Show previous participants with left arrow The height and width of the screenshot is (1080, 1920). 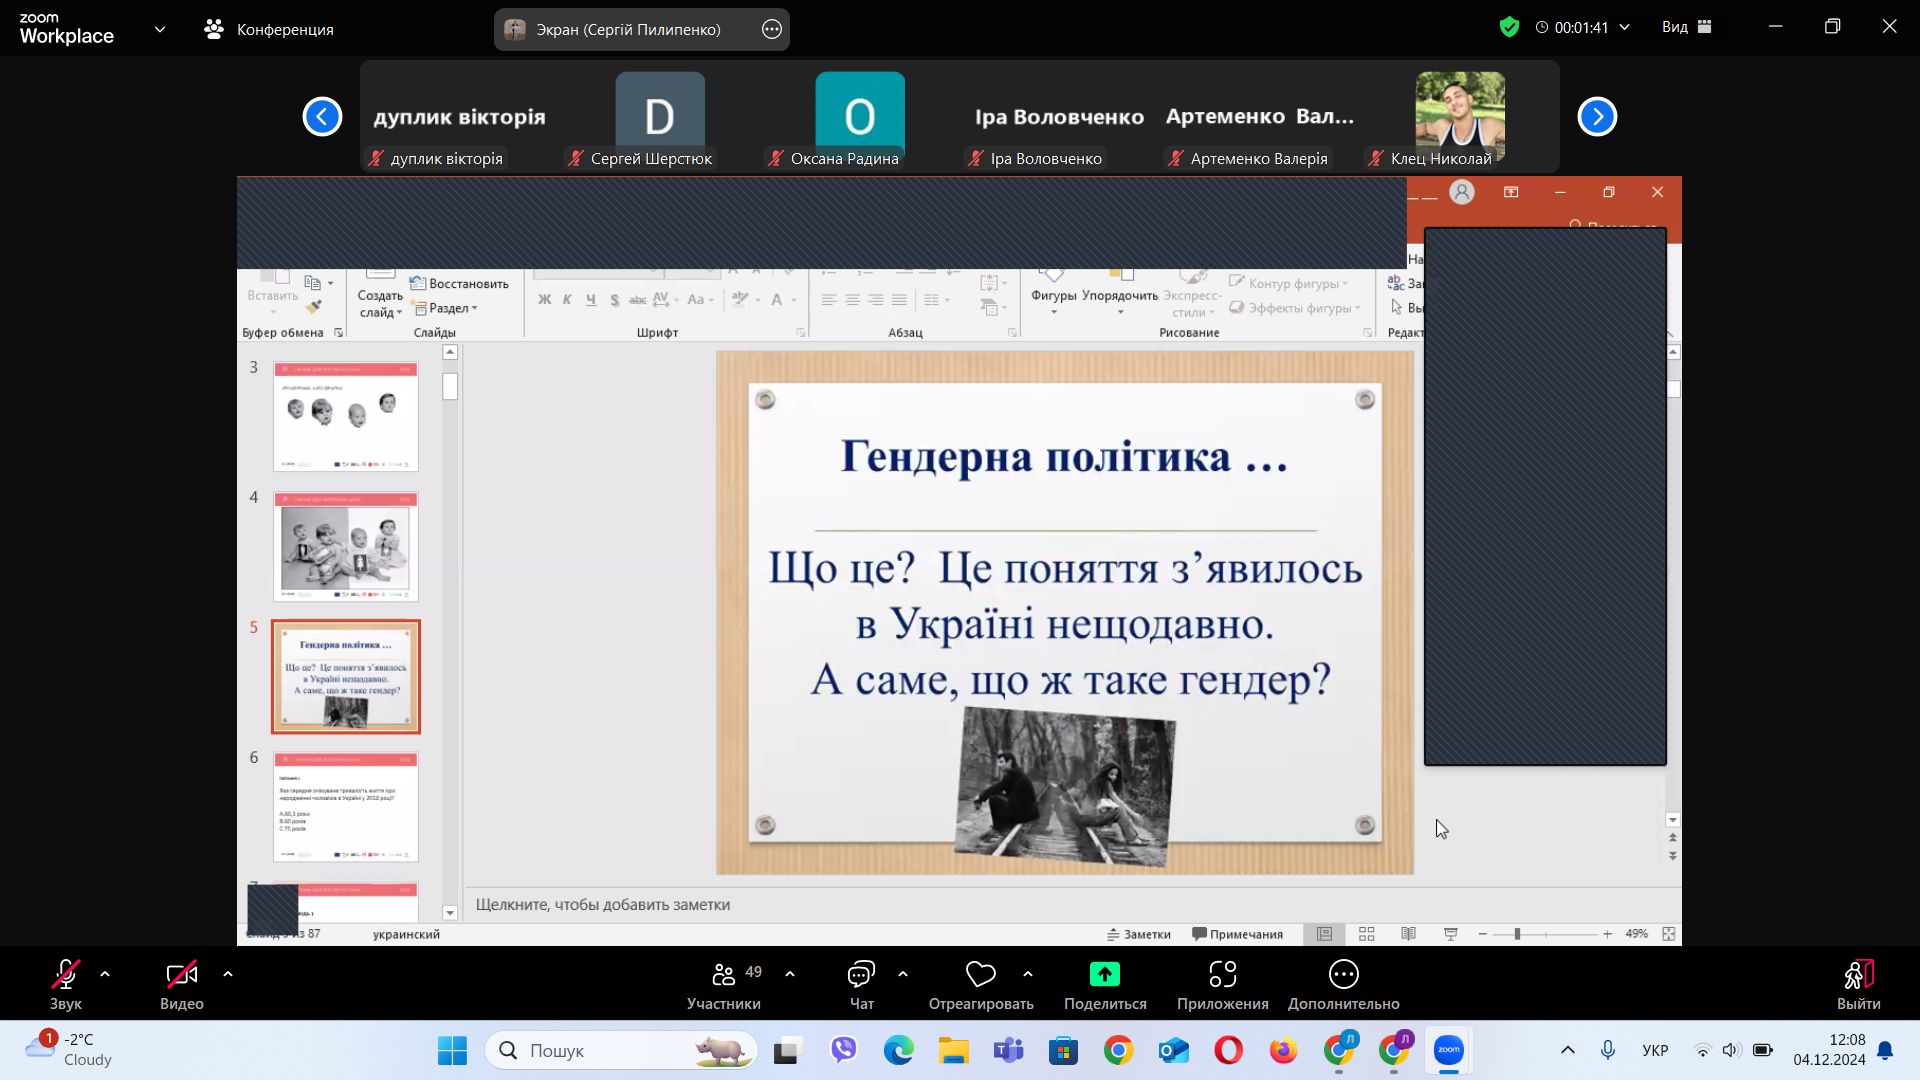point(322,117)
